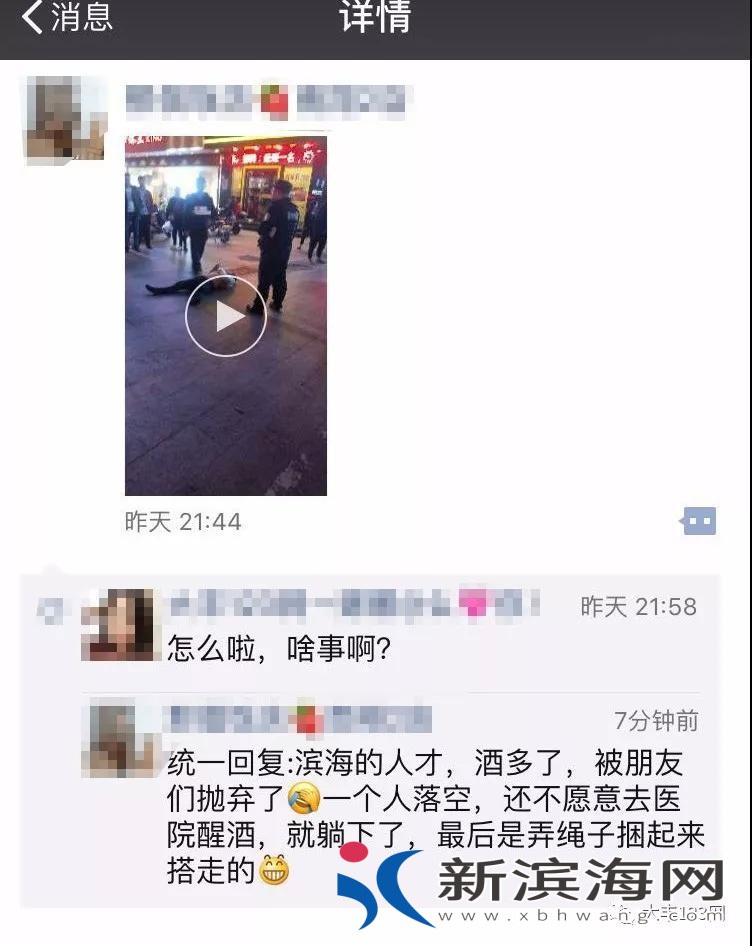Tap the 昨天 21:58 comment timestamp

point(639,606)
